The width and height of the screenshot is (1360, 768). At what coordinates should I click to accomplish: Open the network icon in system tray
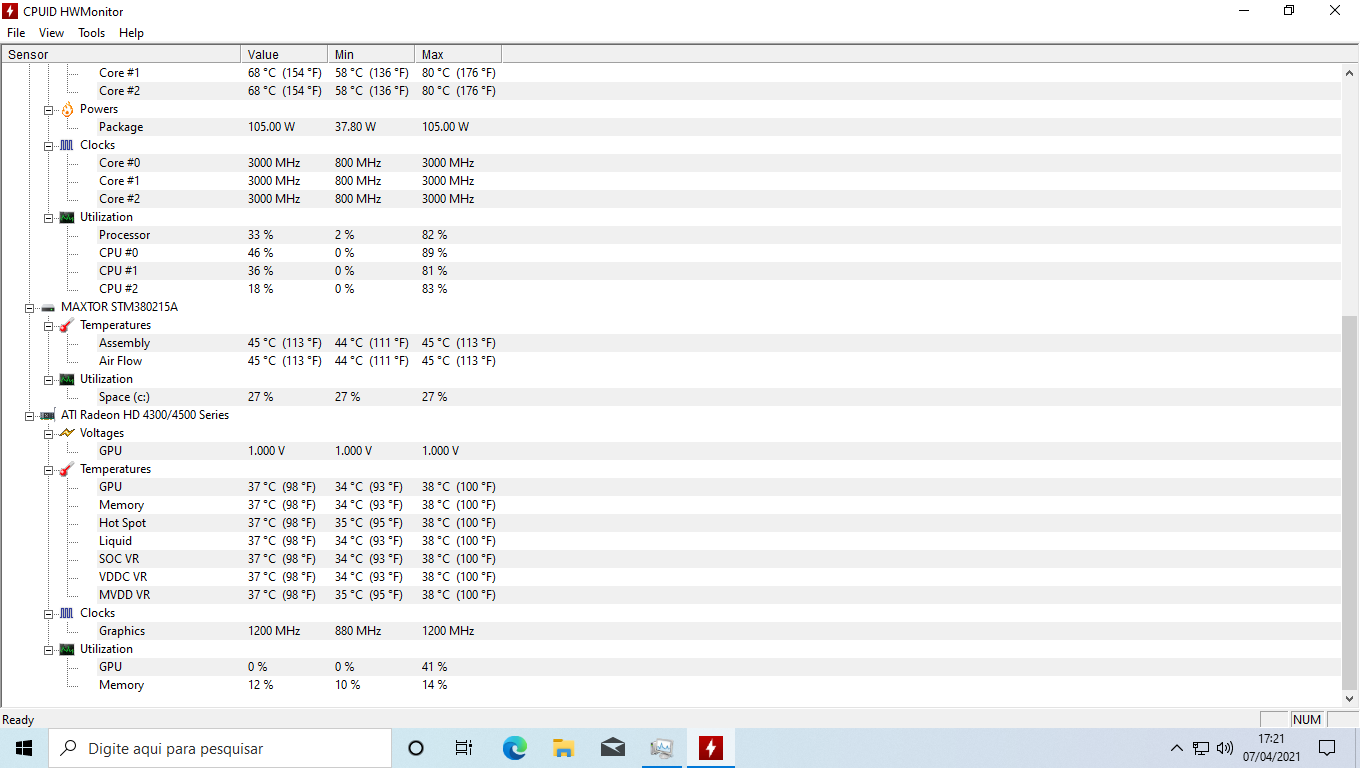tap(1201, 748)
